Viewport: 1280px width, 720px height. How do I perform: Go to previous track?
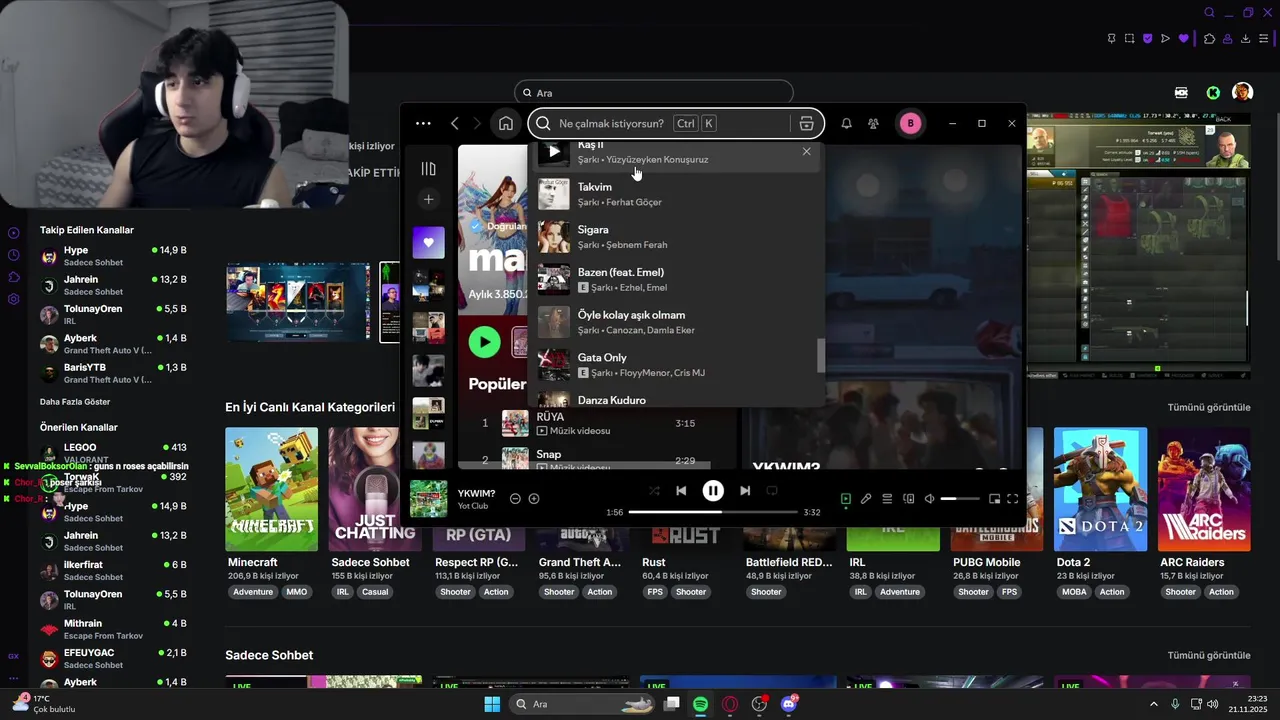coord(681,491)
